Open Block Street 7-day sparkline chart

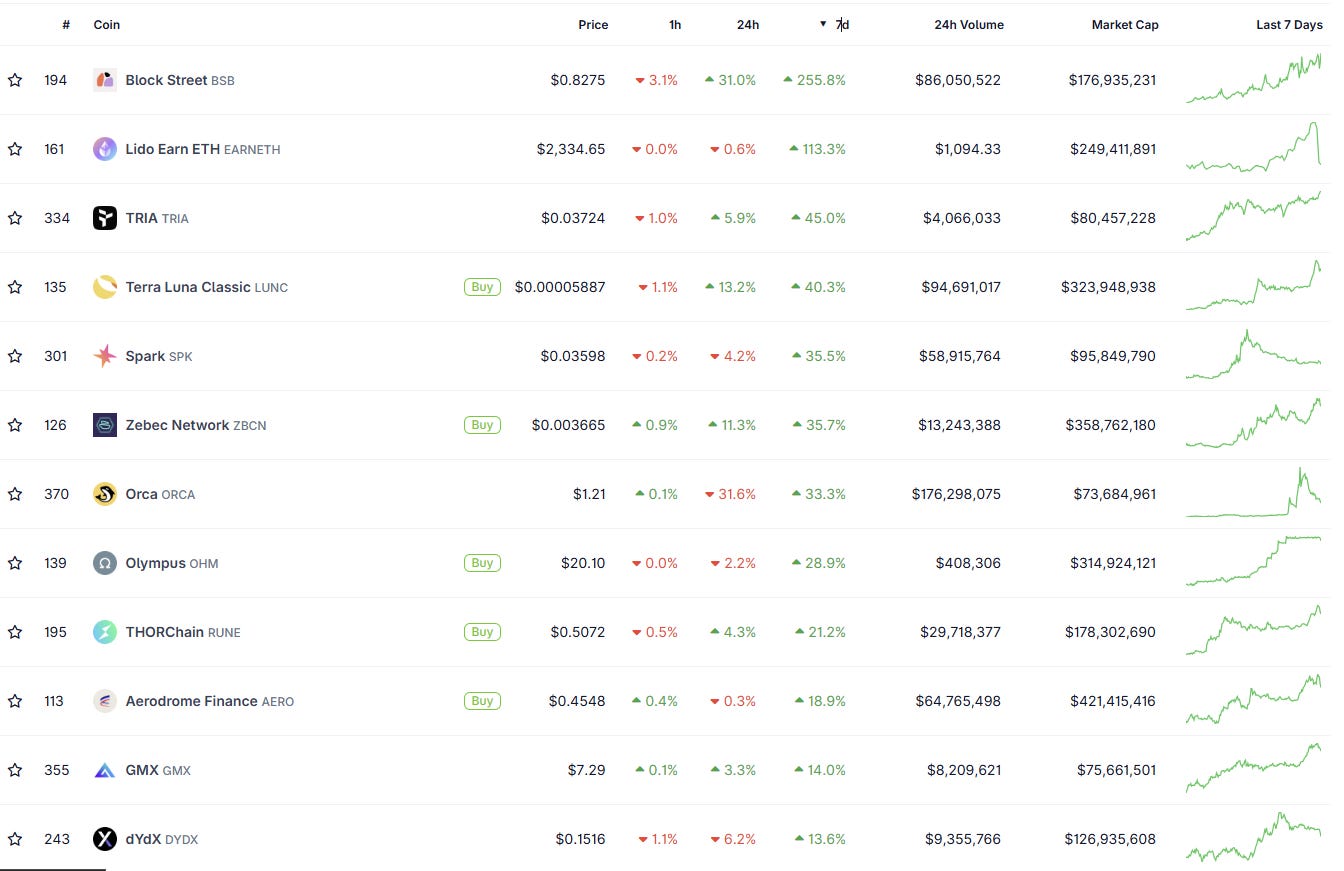coord(1253,78)
